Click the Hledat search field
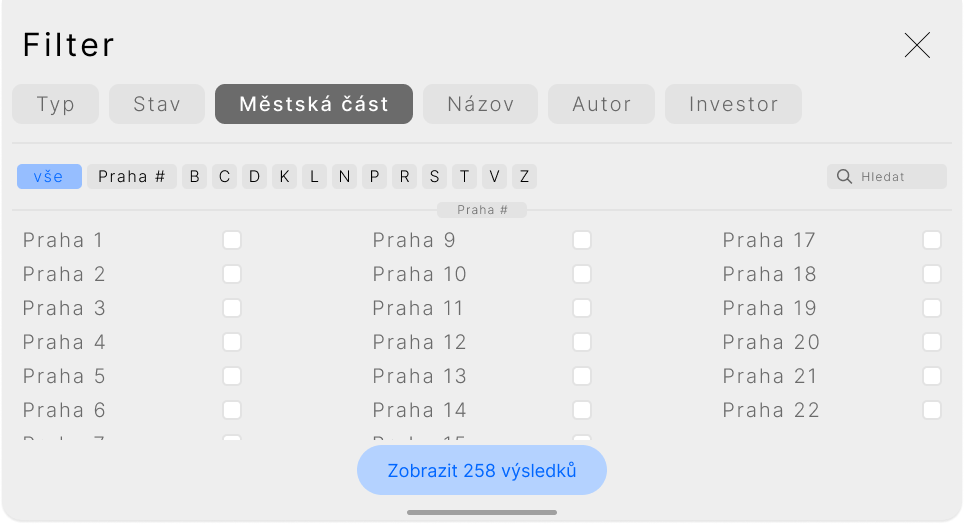 (887, 177)
